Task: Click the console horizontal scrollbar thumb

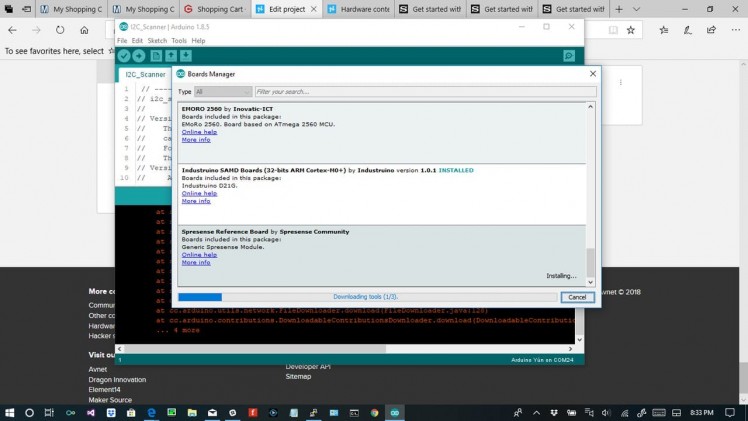Action: pos(255,349)
